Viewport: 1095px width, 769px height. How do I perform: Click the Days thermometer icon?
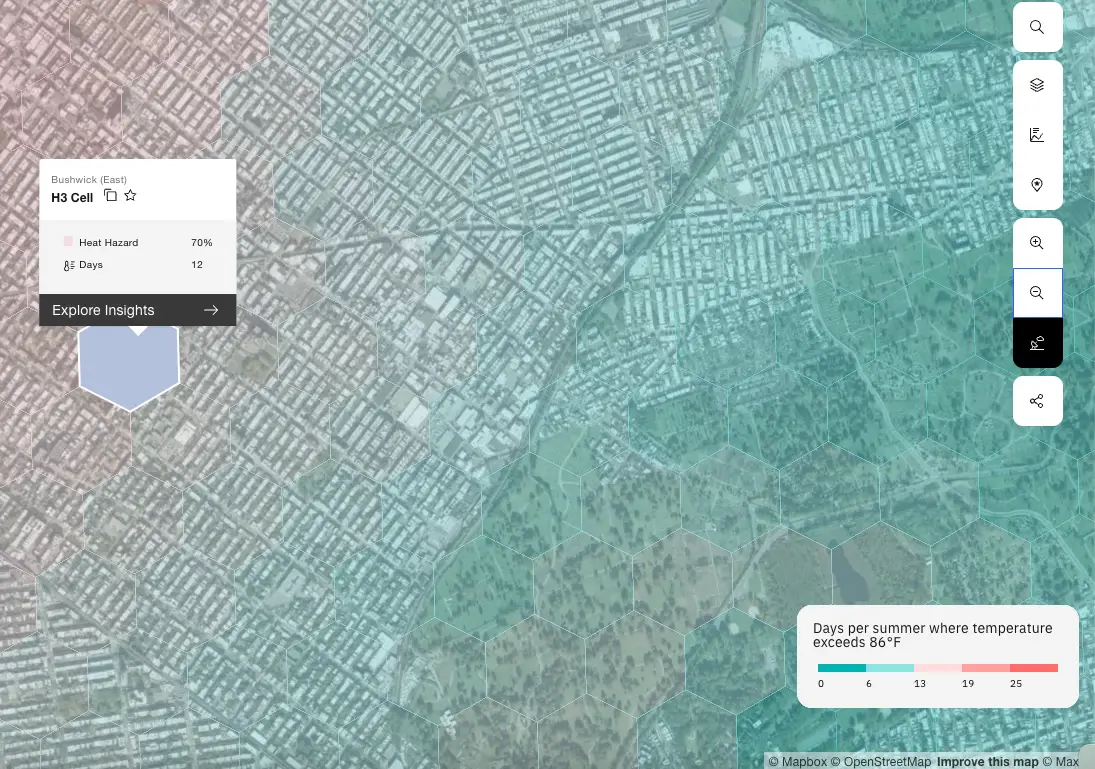[x=69, y=265]
